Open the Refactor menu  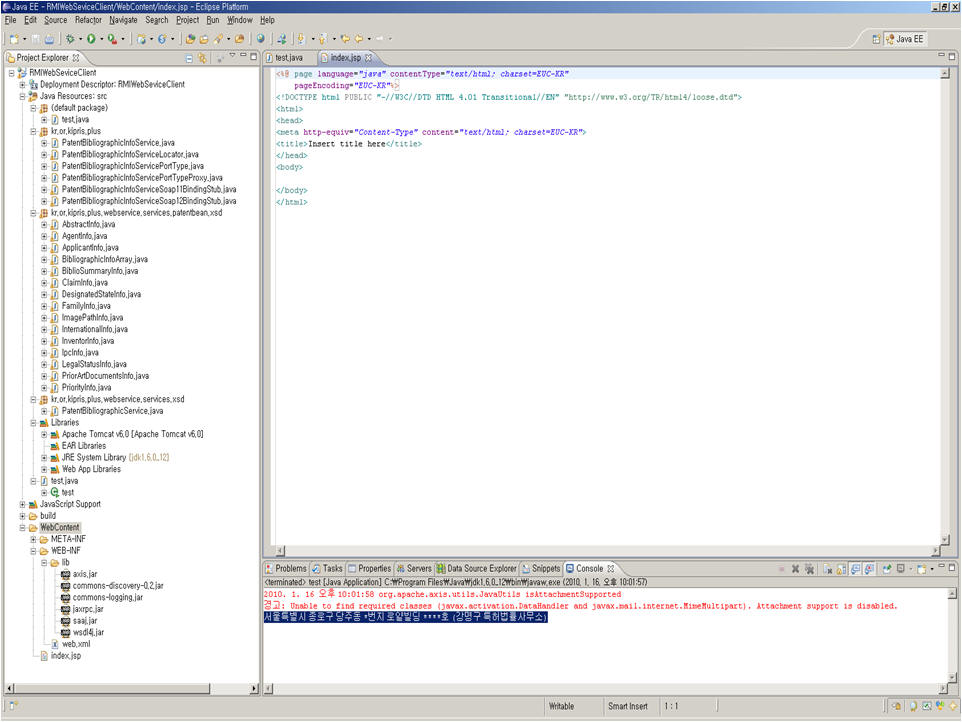tap(88, 20)
